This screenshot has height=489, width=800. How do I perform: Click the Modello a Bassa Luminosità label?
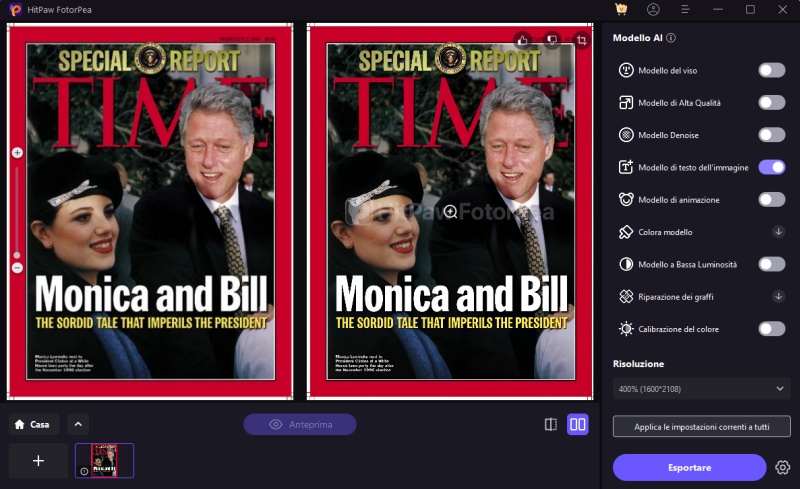pos(687,264)
